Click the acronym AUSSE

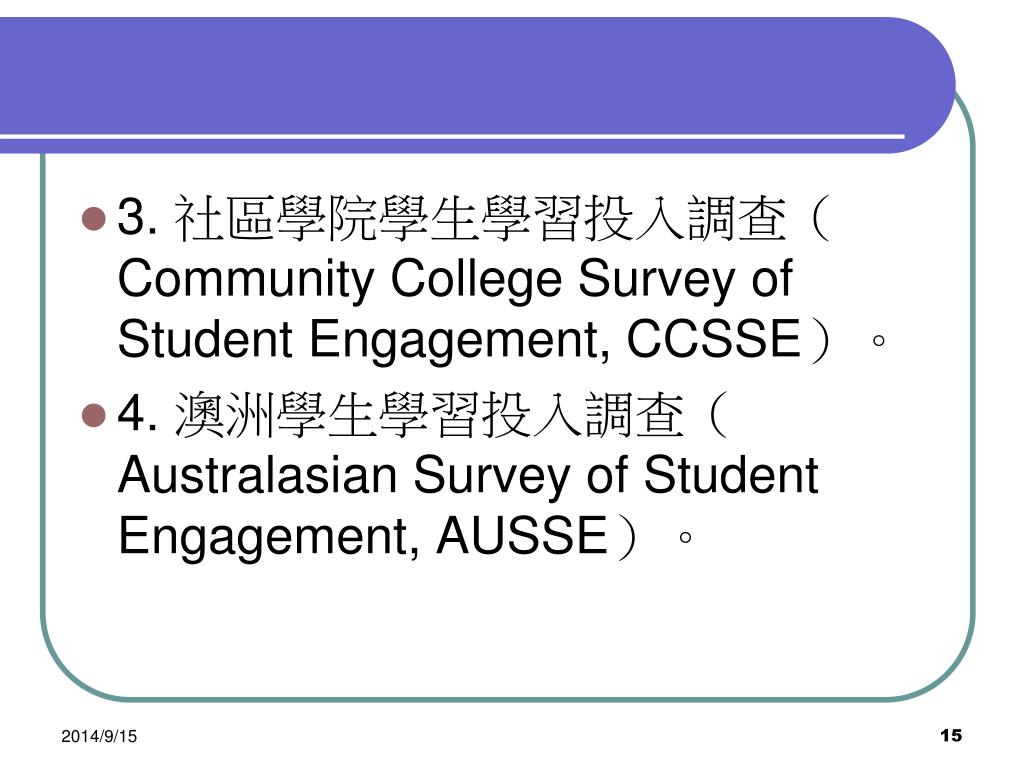coord(522,536)
